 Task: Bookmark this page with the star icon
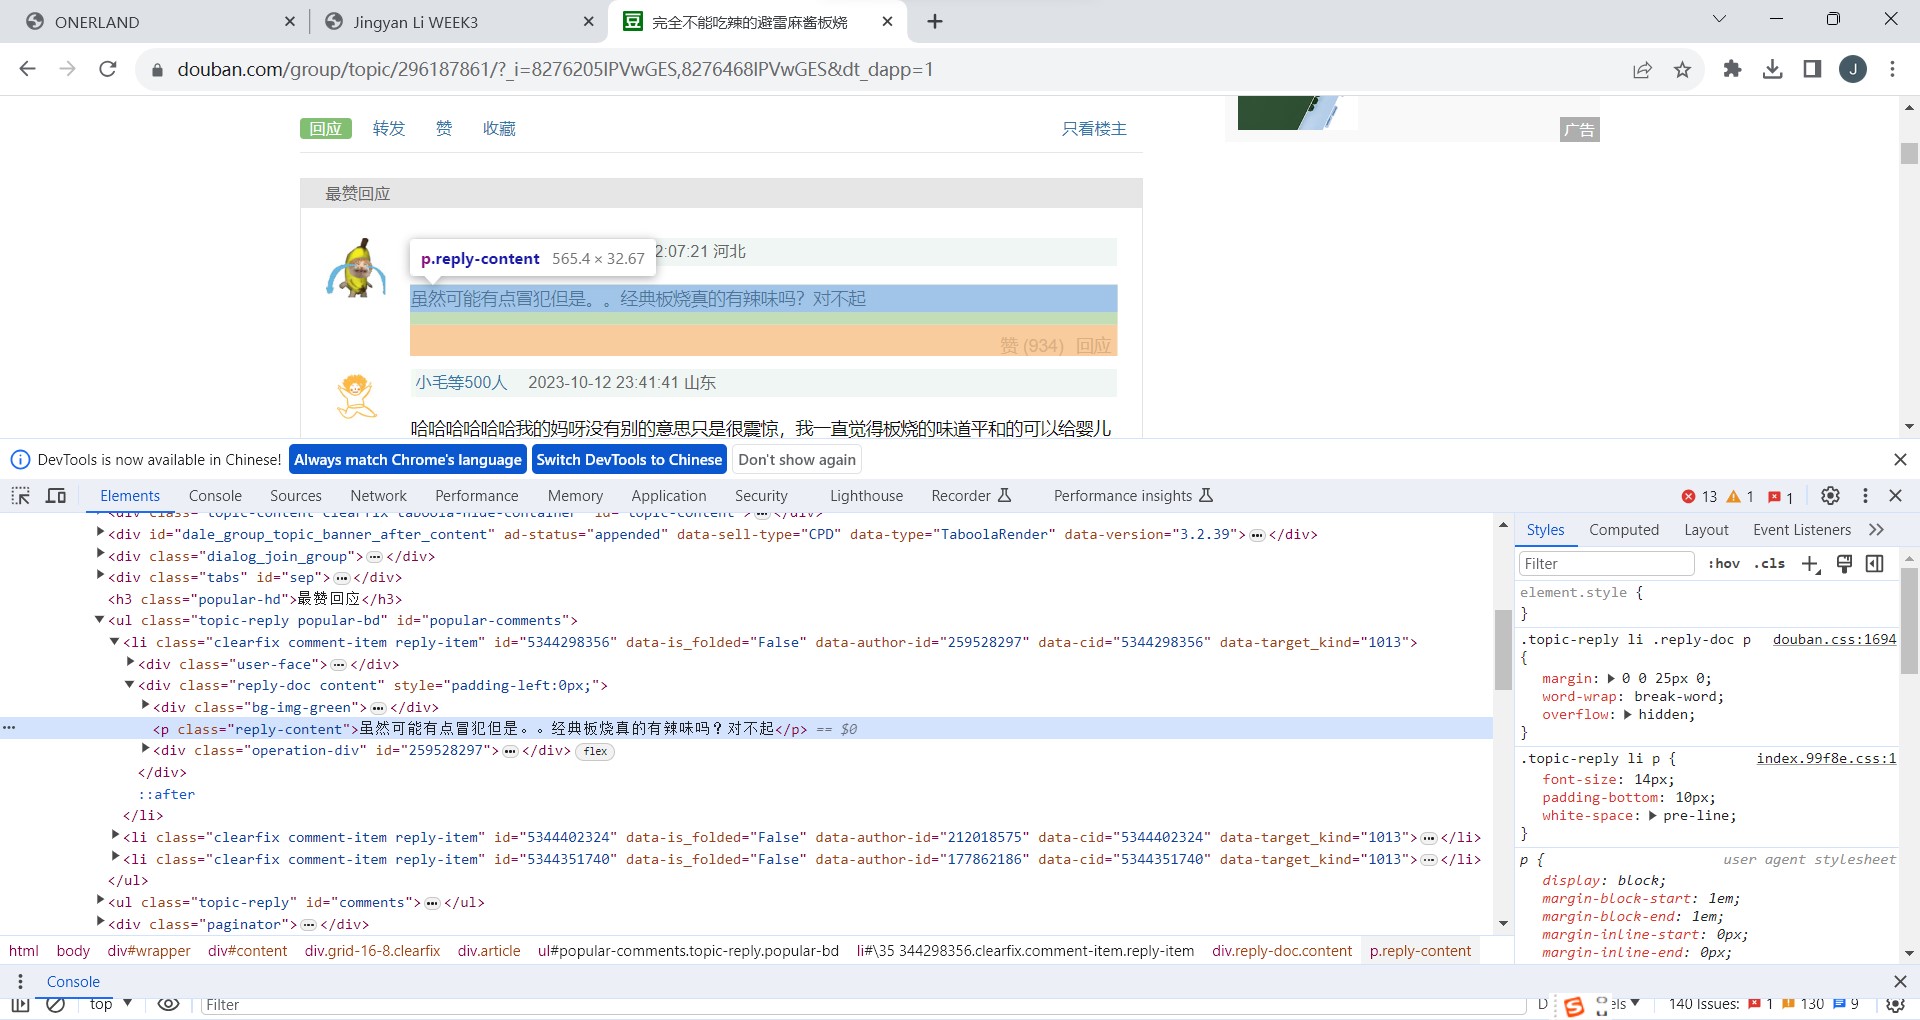1682,69
